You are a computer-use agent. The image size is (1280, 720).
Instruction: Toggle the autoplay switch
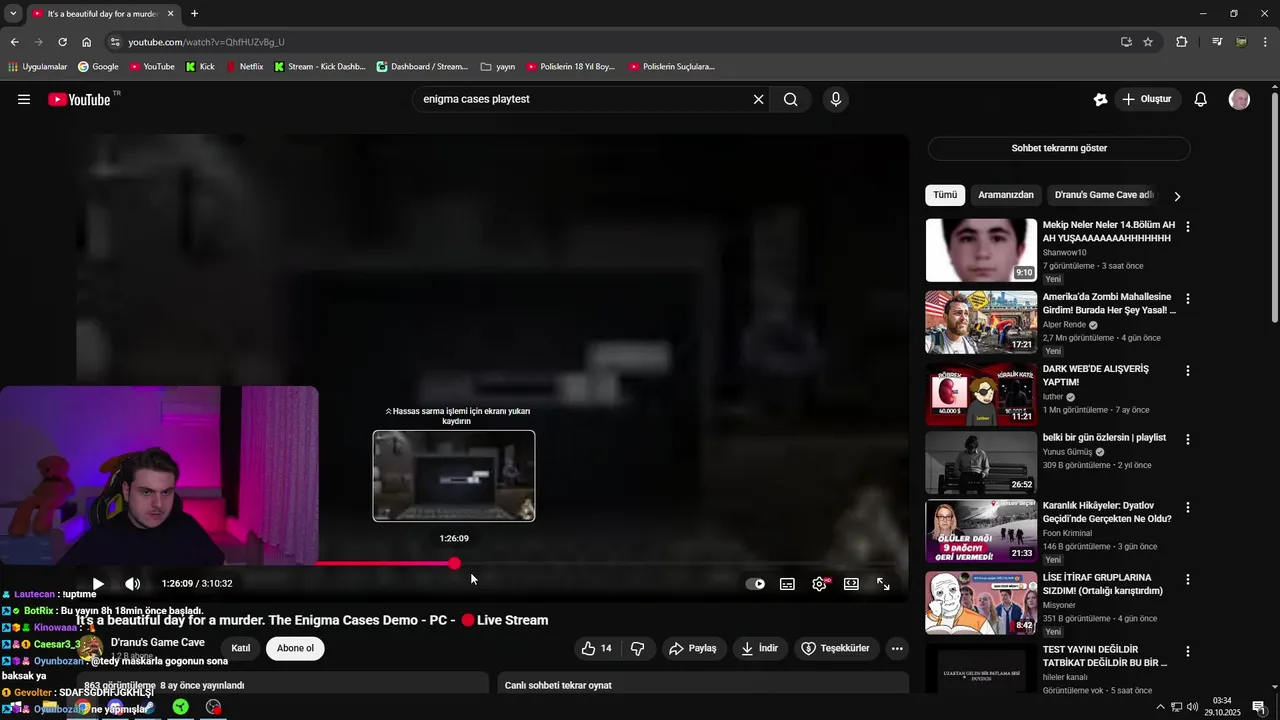755,584
